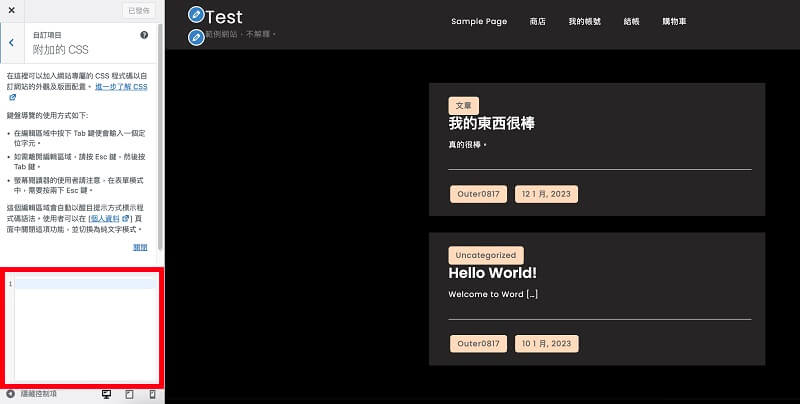The height and width of the screenshot is (404, 800).
Task: Open the help question mark icon
Action: [x=144, y=35]
